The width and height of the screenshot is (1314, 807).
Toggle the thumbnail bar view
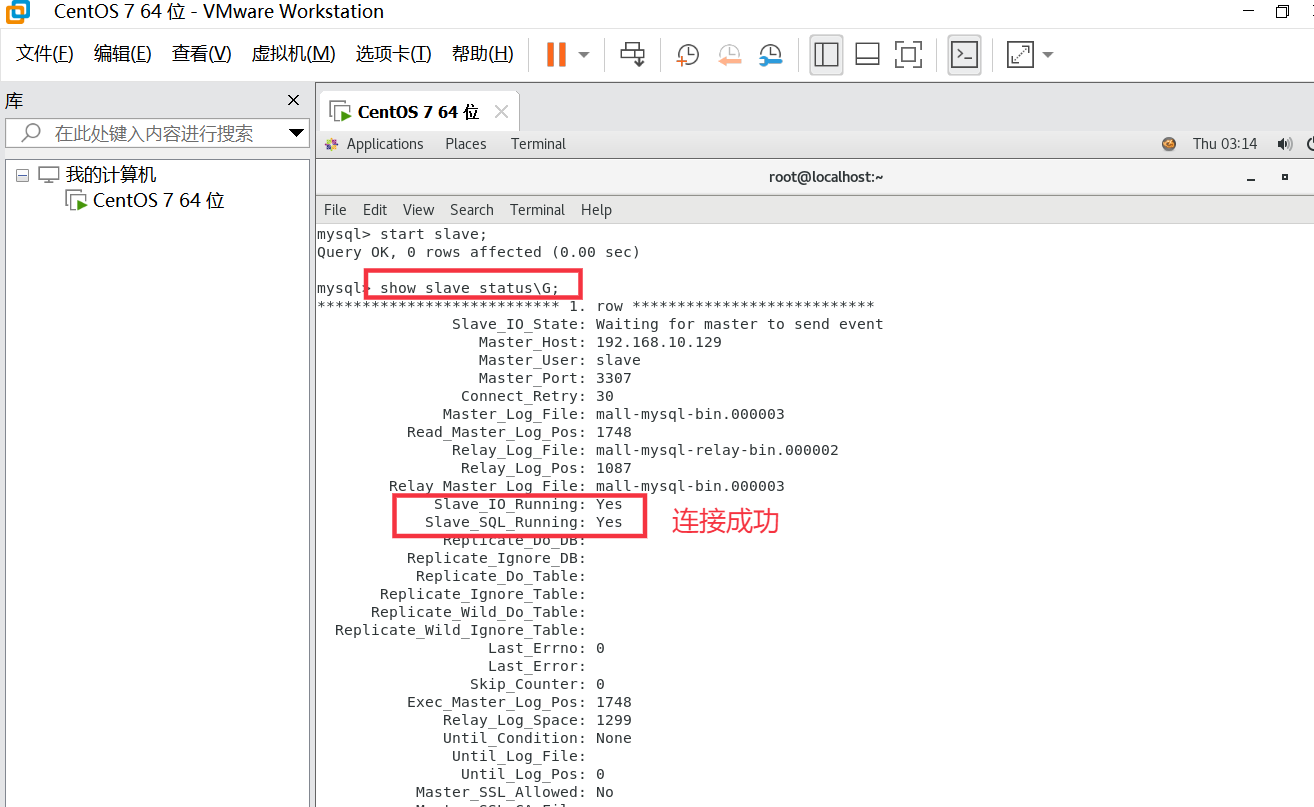pyautogui.click(x=866, y=55)
